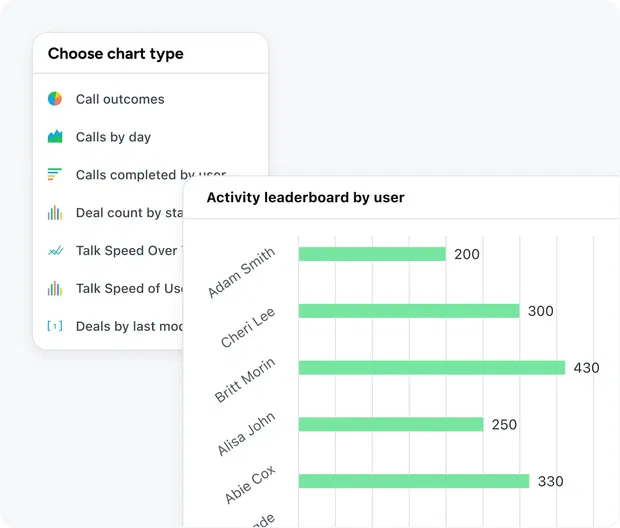The height and width of the screenshot is (528, 620).
Task: Click Britt Morin's green bar
Action: (x=432, y=368)
